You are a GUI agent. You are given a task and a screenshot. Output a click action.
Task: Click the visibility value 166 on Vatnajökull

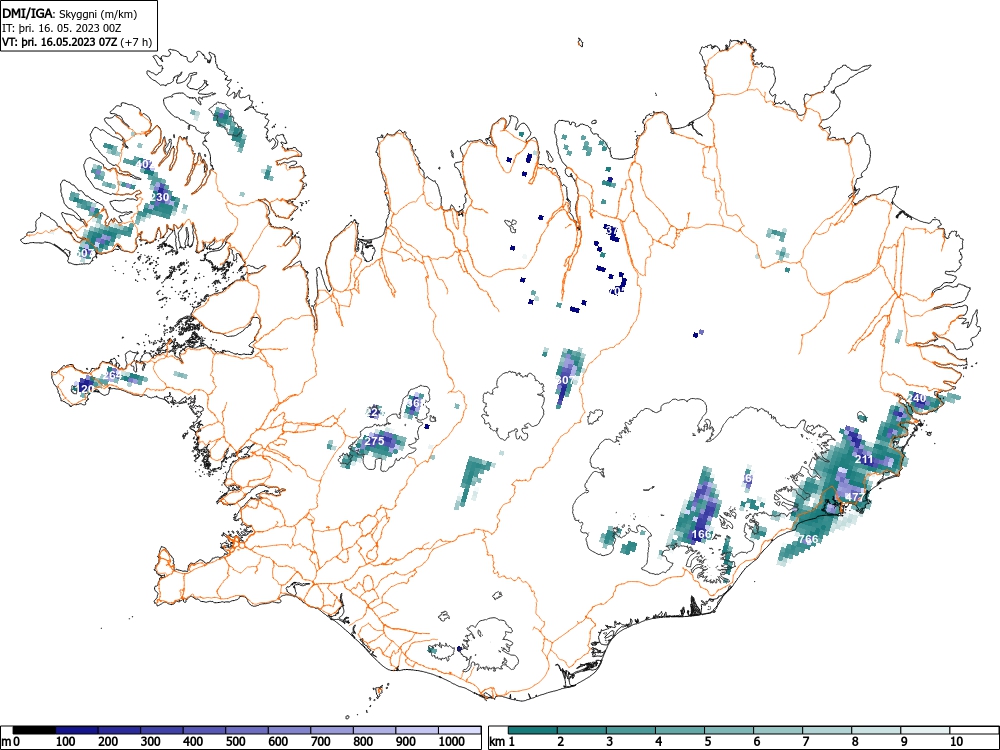pyautogui.click(x=701, y=534)
